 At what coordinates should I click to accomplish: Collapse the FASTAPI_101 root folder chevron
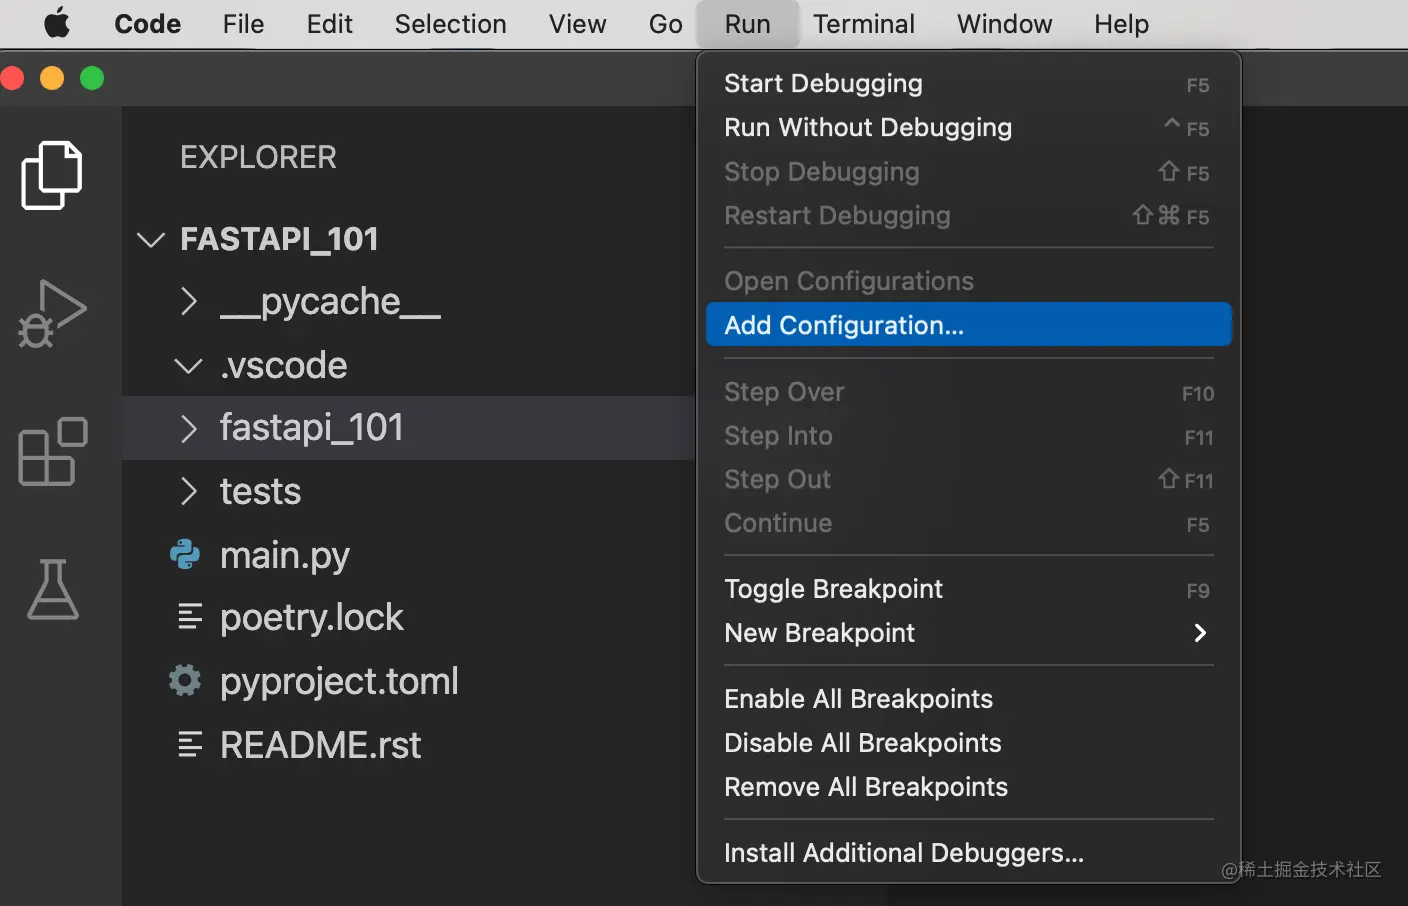click(x=150, y=240)
